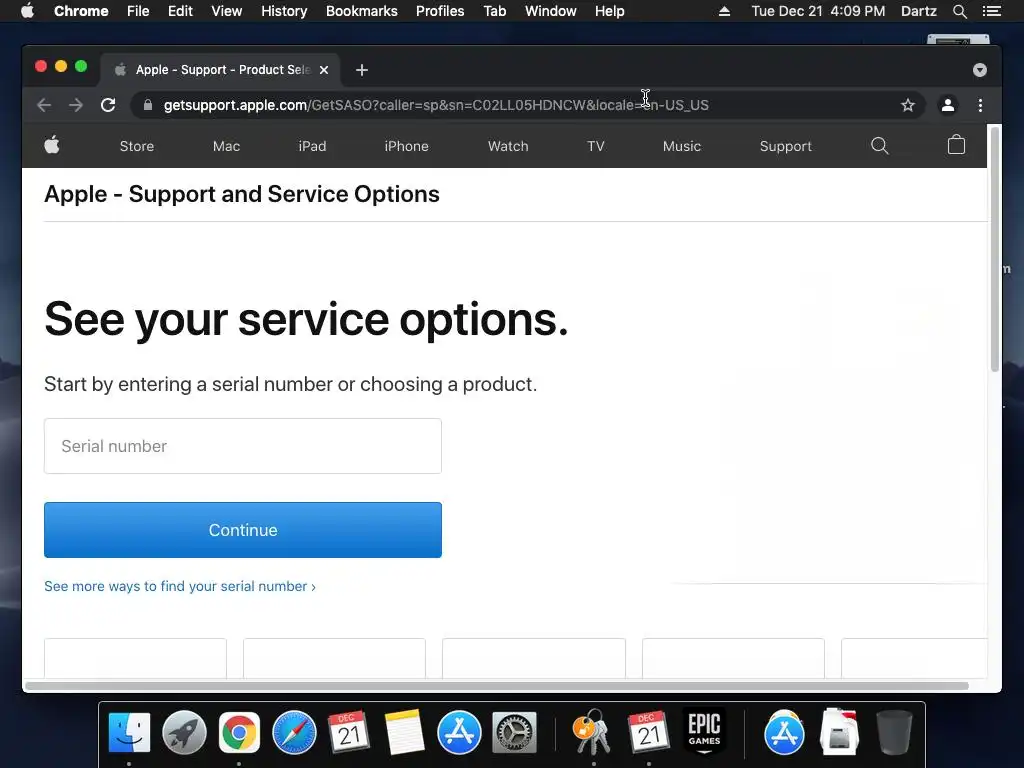The width and height of the screenshot is (1024, 768).
Task: Click the Chrome forward arrow button
Action: tap(76, 105)
